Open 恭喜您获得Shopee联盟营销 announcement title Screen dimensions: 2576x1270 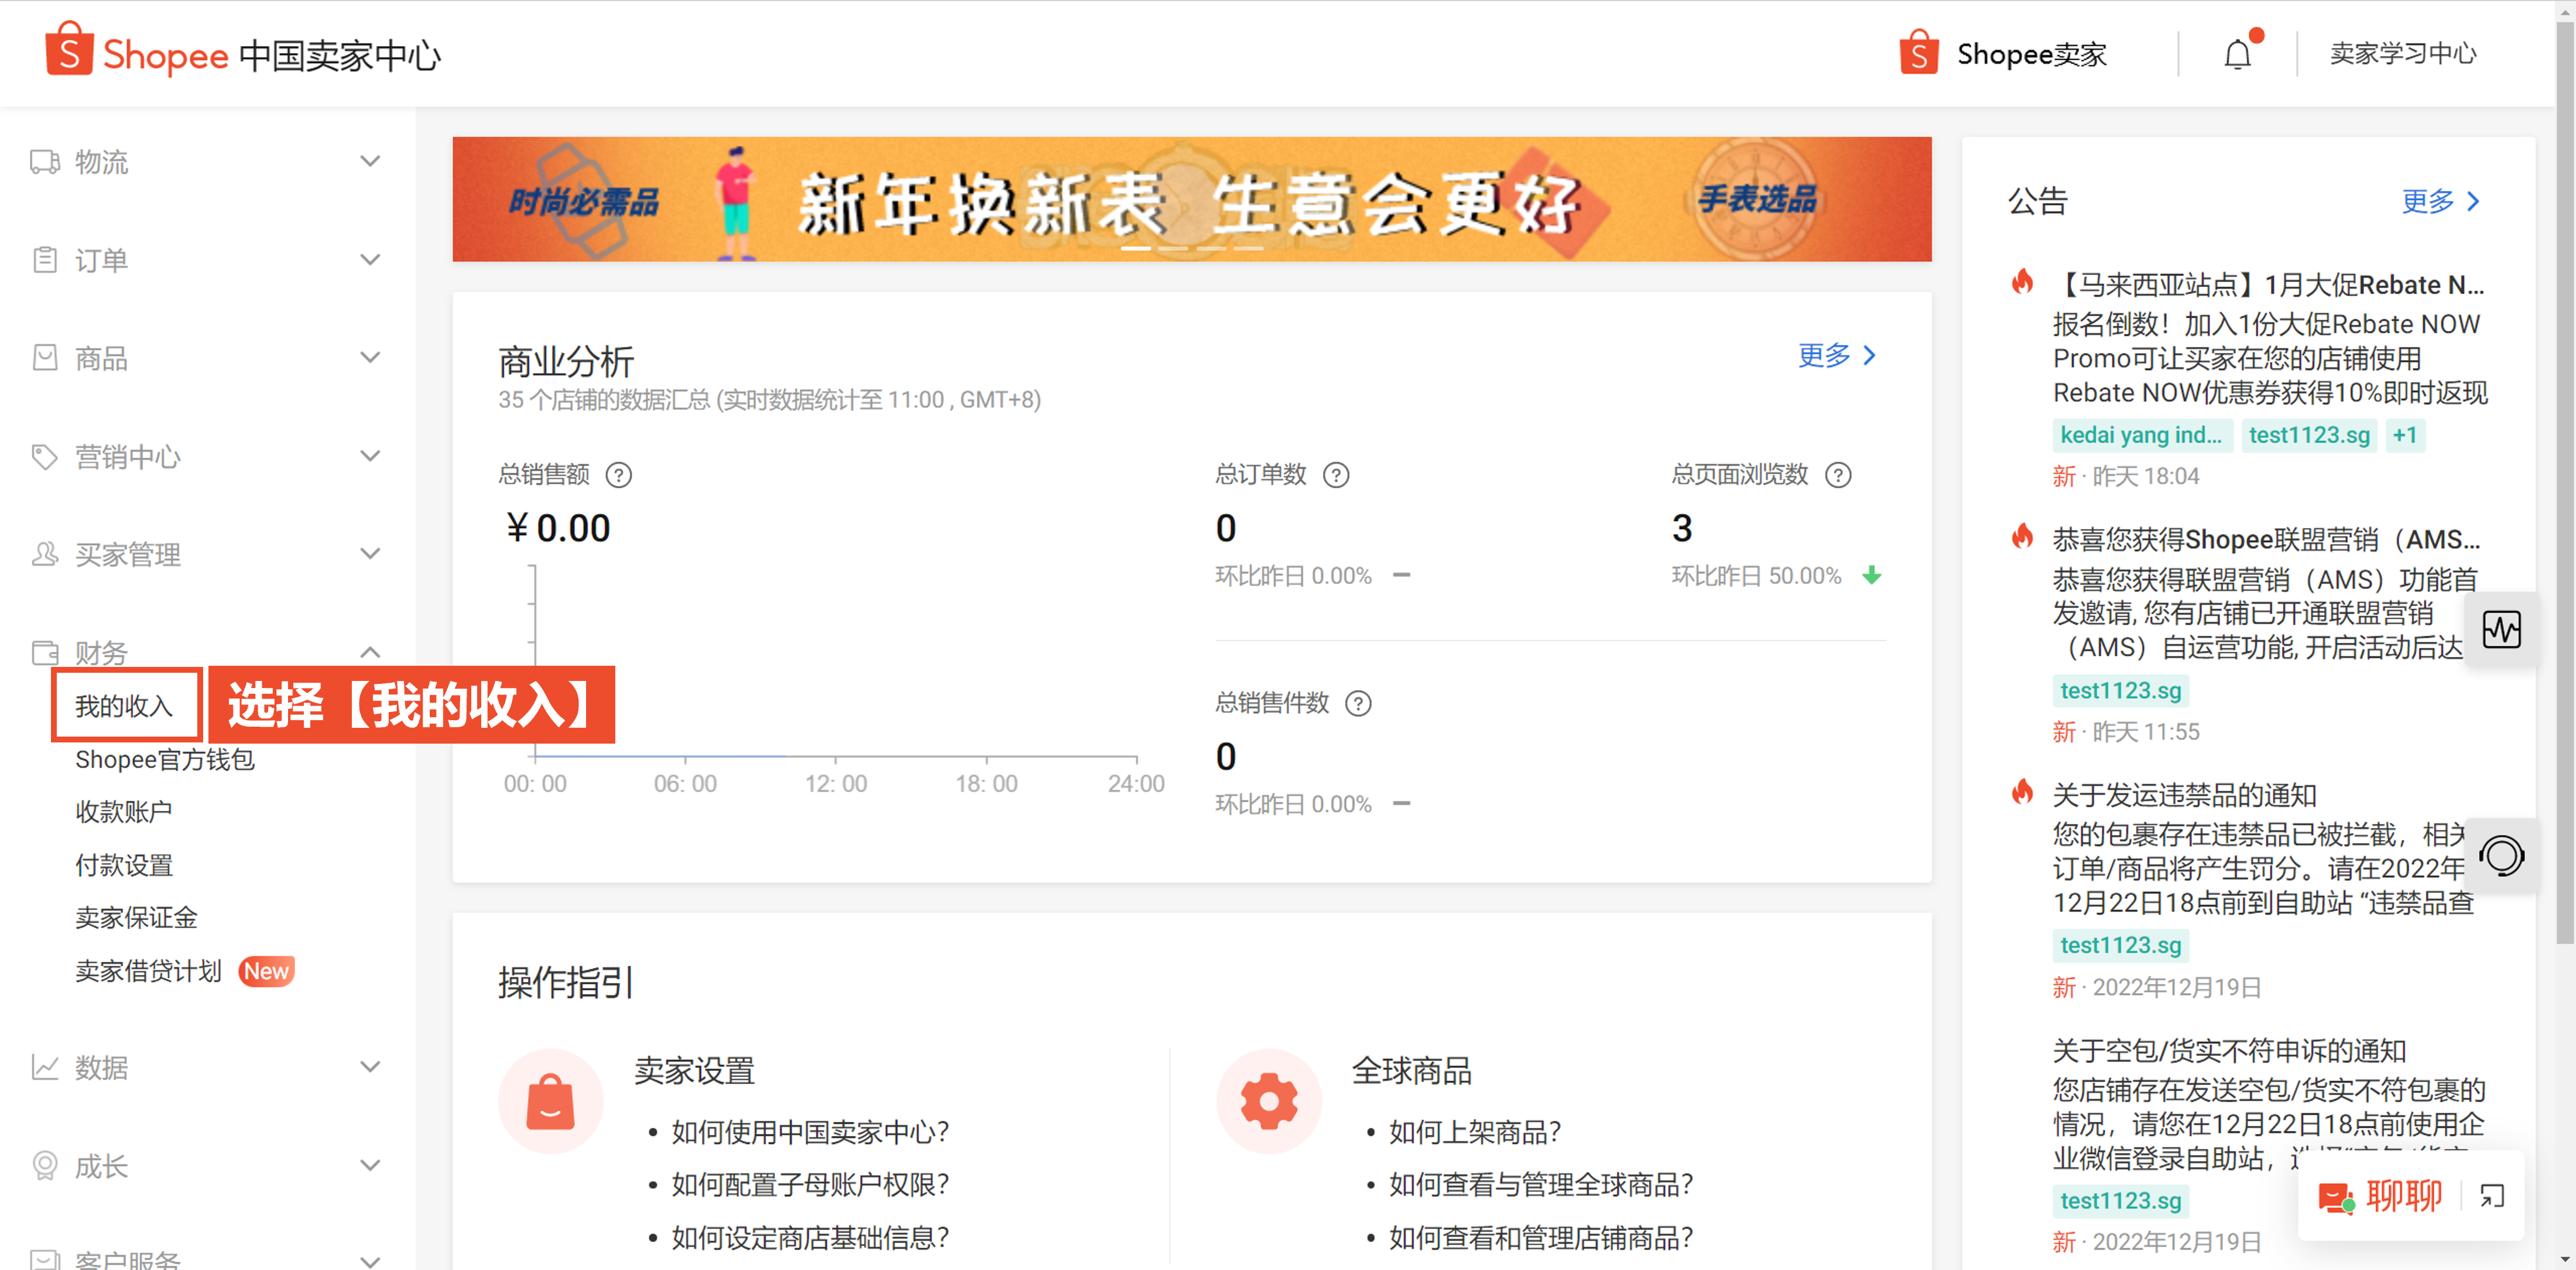(x=2266, y=540)
